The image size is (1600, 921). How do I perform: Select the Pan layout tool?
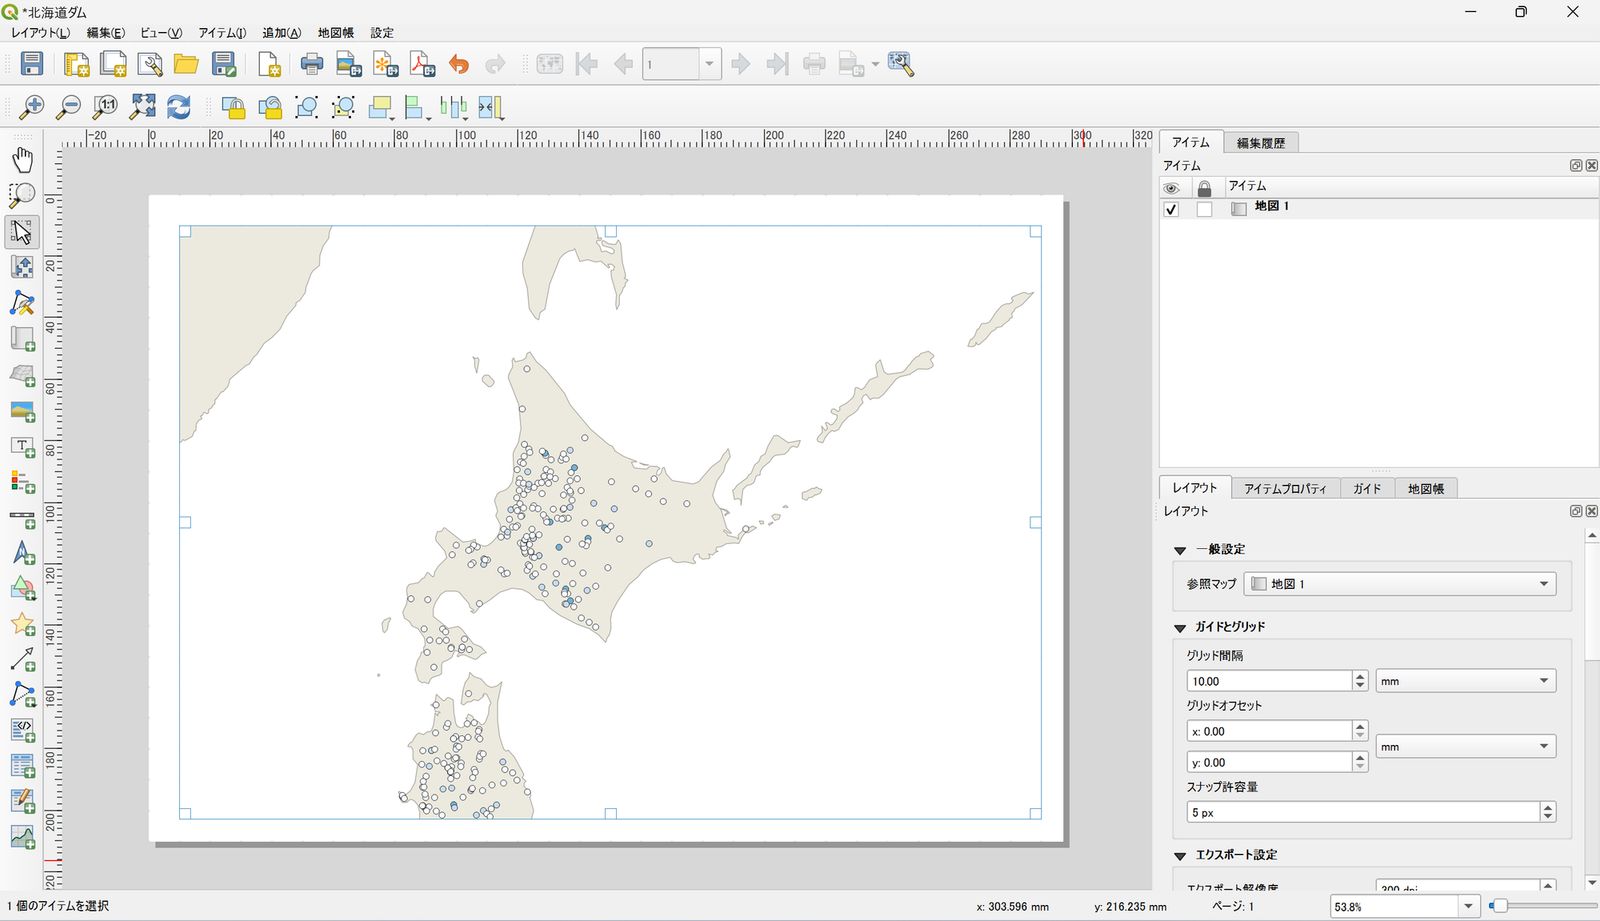pos(22,159)
